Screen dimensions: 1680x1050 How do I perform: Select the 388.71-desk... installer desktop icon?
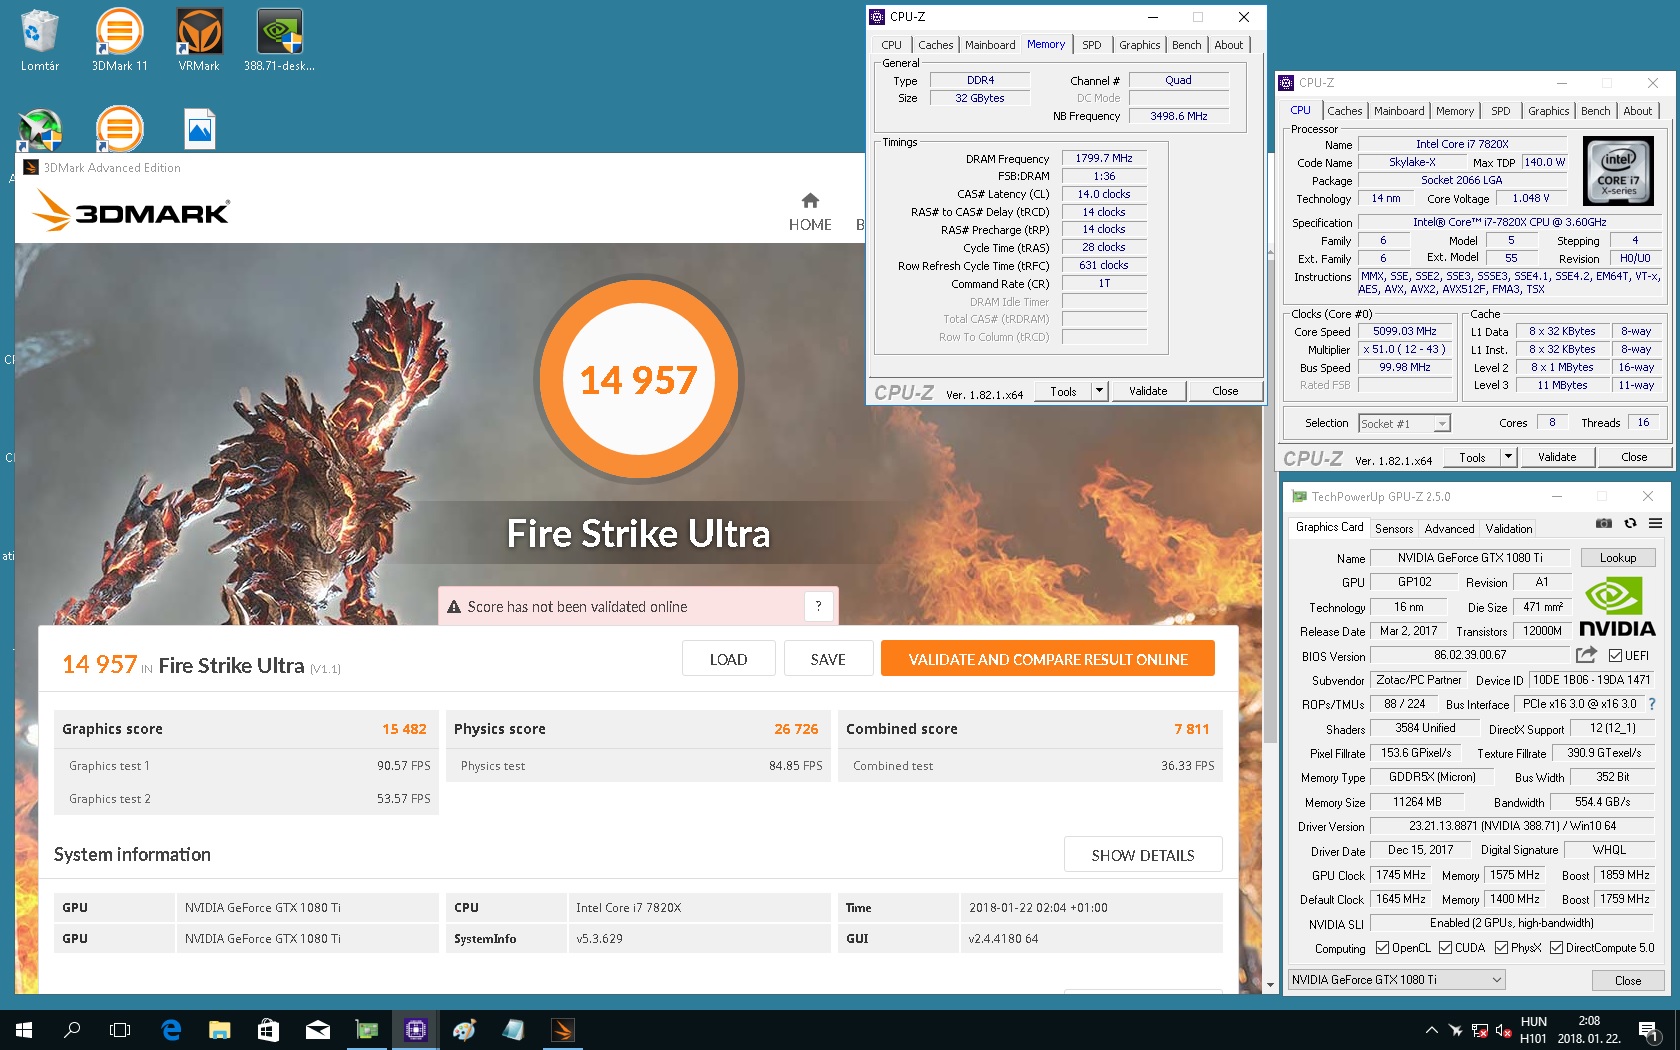(x=279, y=40)
